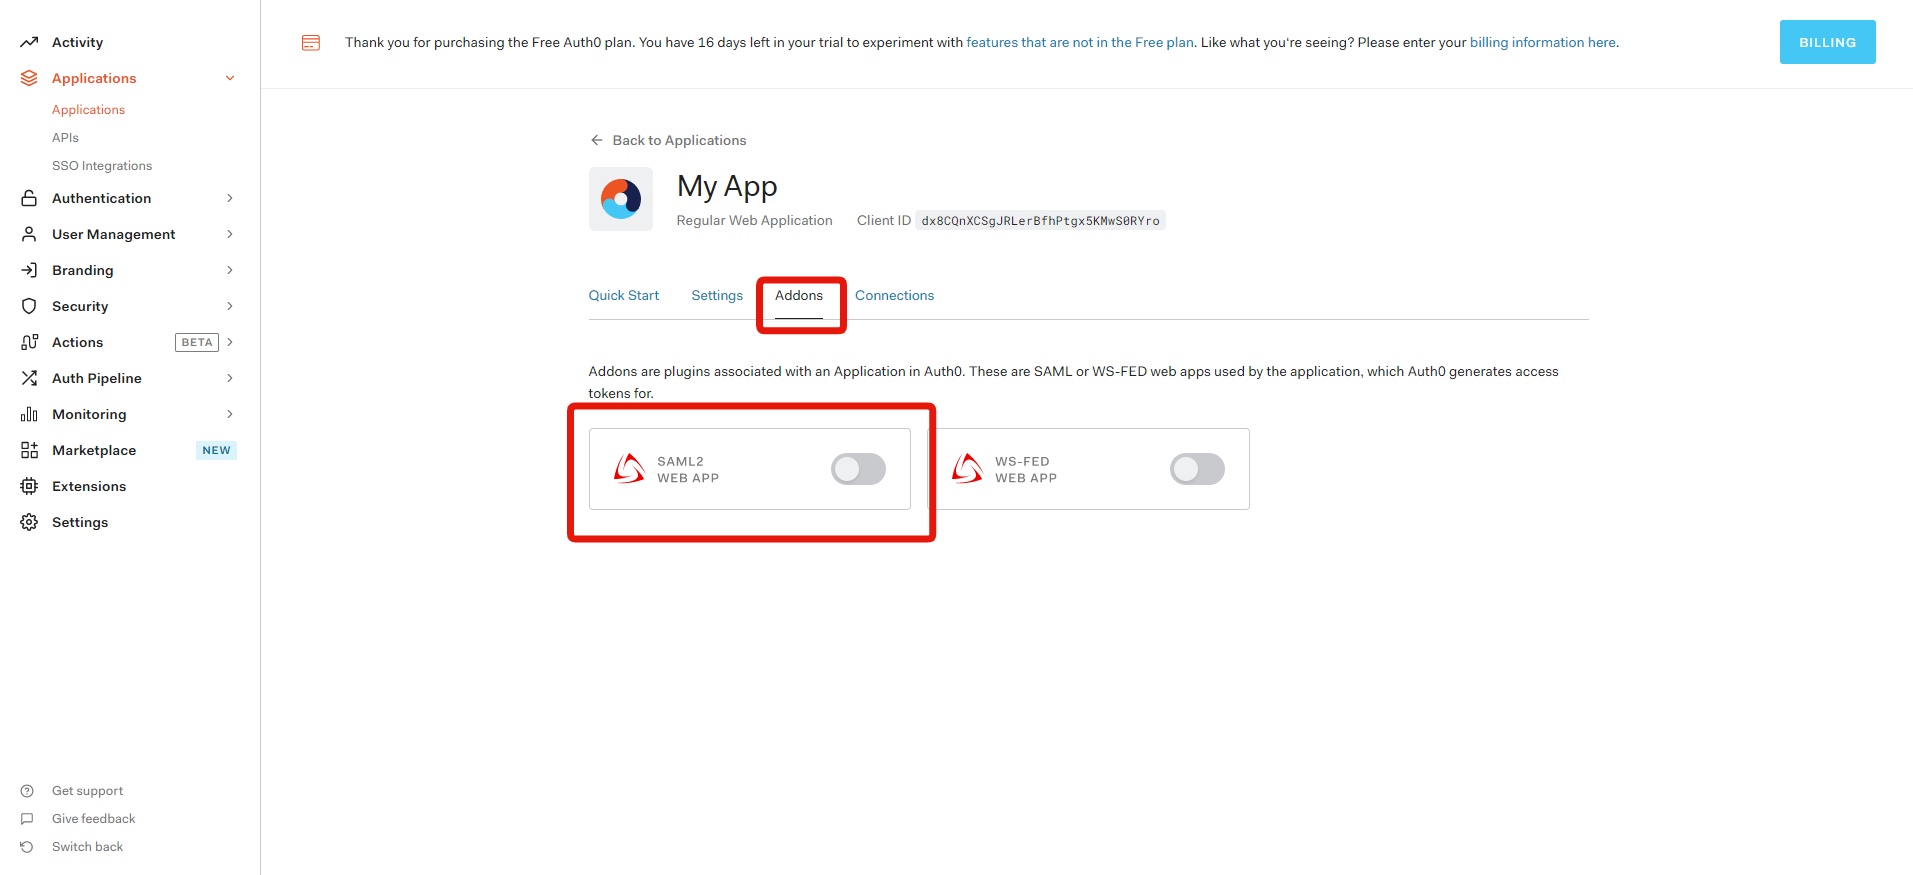The image size is (1913, 875).
Task: Open the Quick Start tab
Action: coord(624,295)
